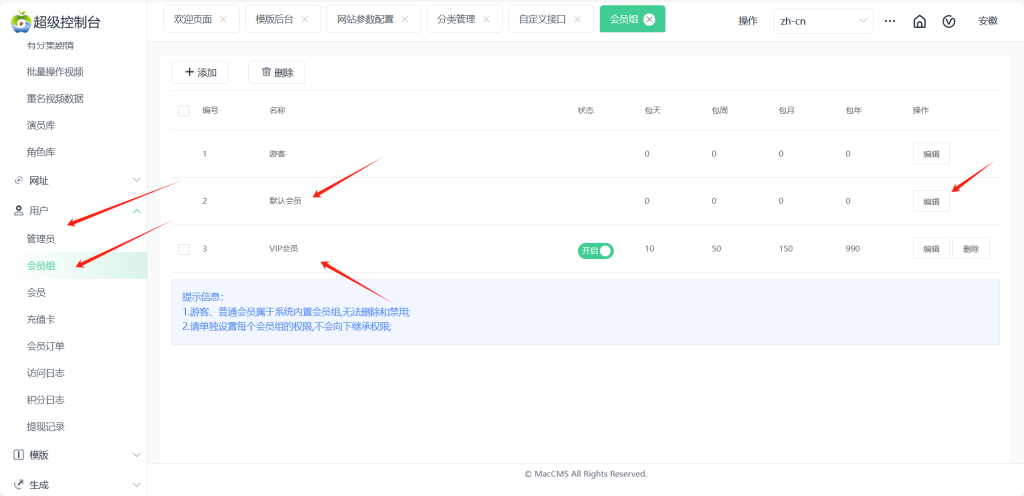This screenshot has height=496, width=1024.
Task: Open the three-dots more menu
Action: [889, 21]
